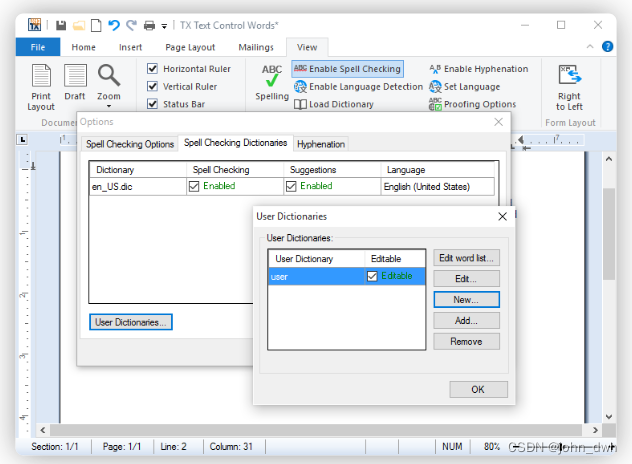Toggle Suggestions Enabled for en_US.dic
This screenshot has width=632, height=464.
(291, 186)
